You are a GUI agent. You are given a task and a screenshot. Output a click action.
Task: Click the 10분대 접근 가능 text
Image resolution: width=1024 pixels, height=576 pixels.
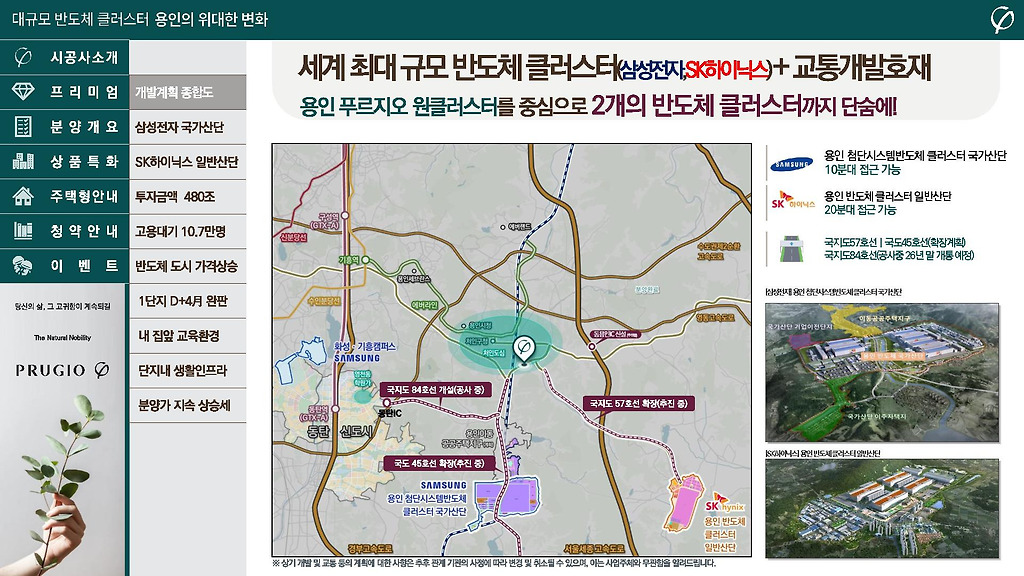[862, 170]
